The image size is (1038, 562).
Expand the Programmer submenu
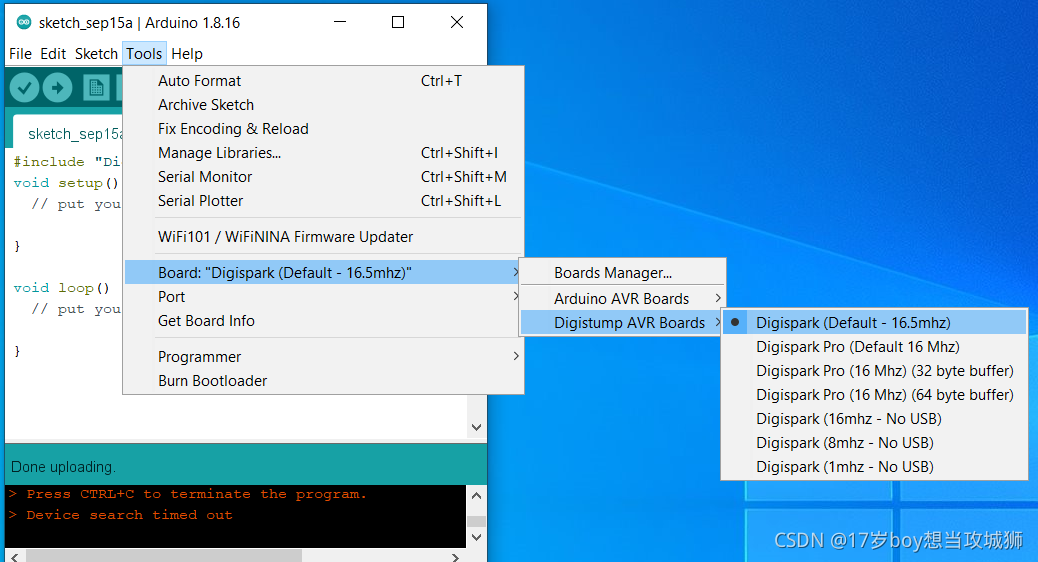pyautogui.click(x=323, y=357)
